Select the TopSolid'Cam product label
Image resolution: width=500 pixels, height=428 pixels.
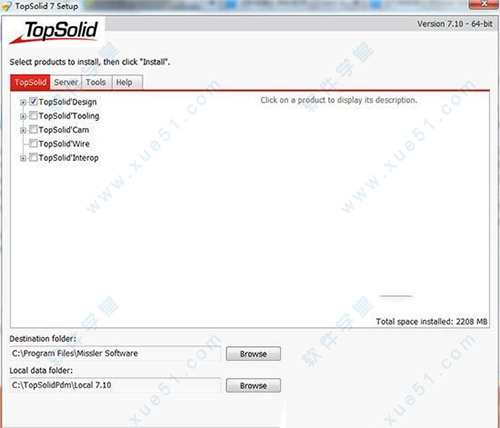pos(64,130)
